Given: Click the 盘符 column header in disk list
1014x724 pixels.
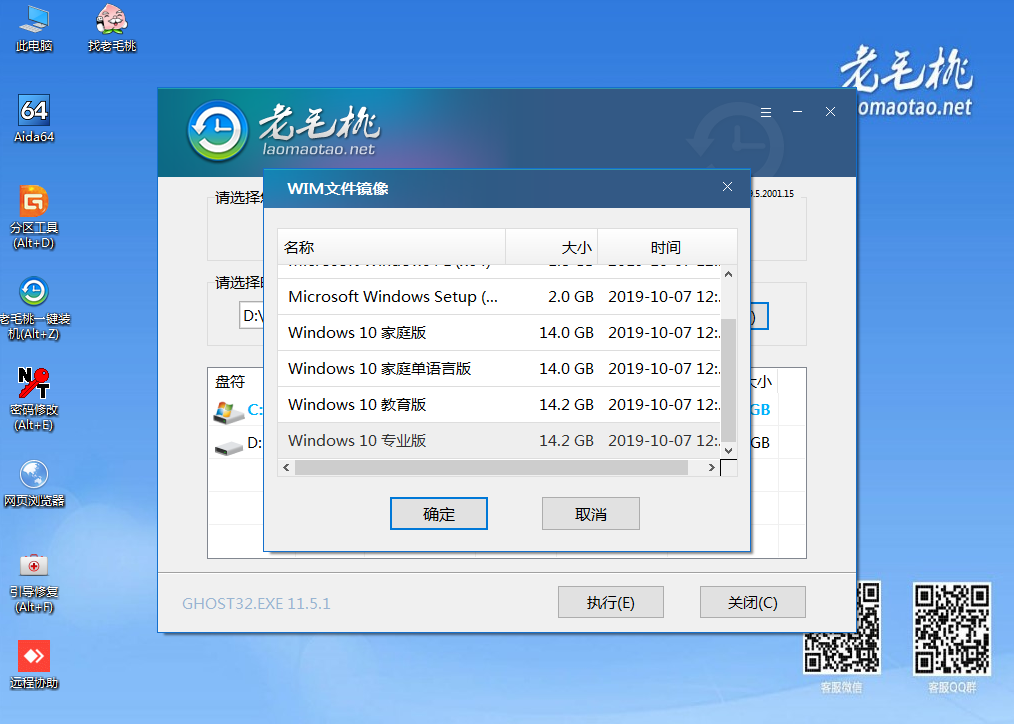Looking at the screenshot, I should point(230,382).
